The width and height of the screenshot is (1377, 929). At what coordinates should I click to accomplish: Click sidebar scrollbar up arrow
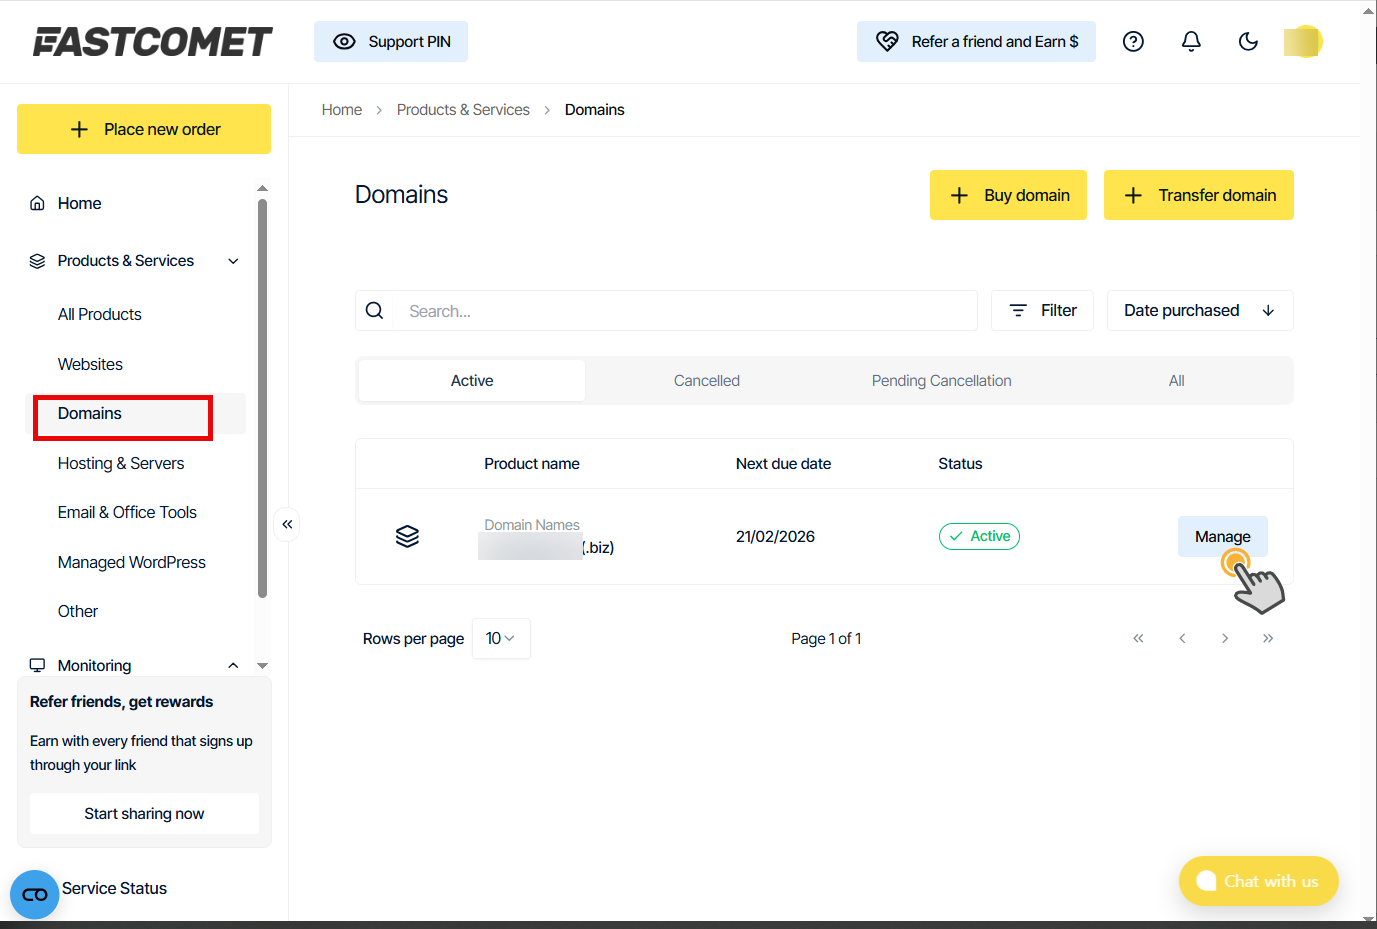(x=262, y=188)
